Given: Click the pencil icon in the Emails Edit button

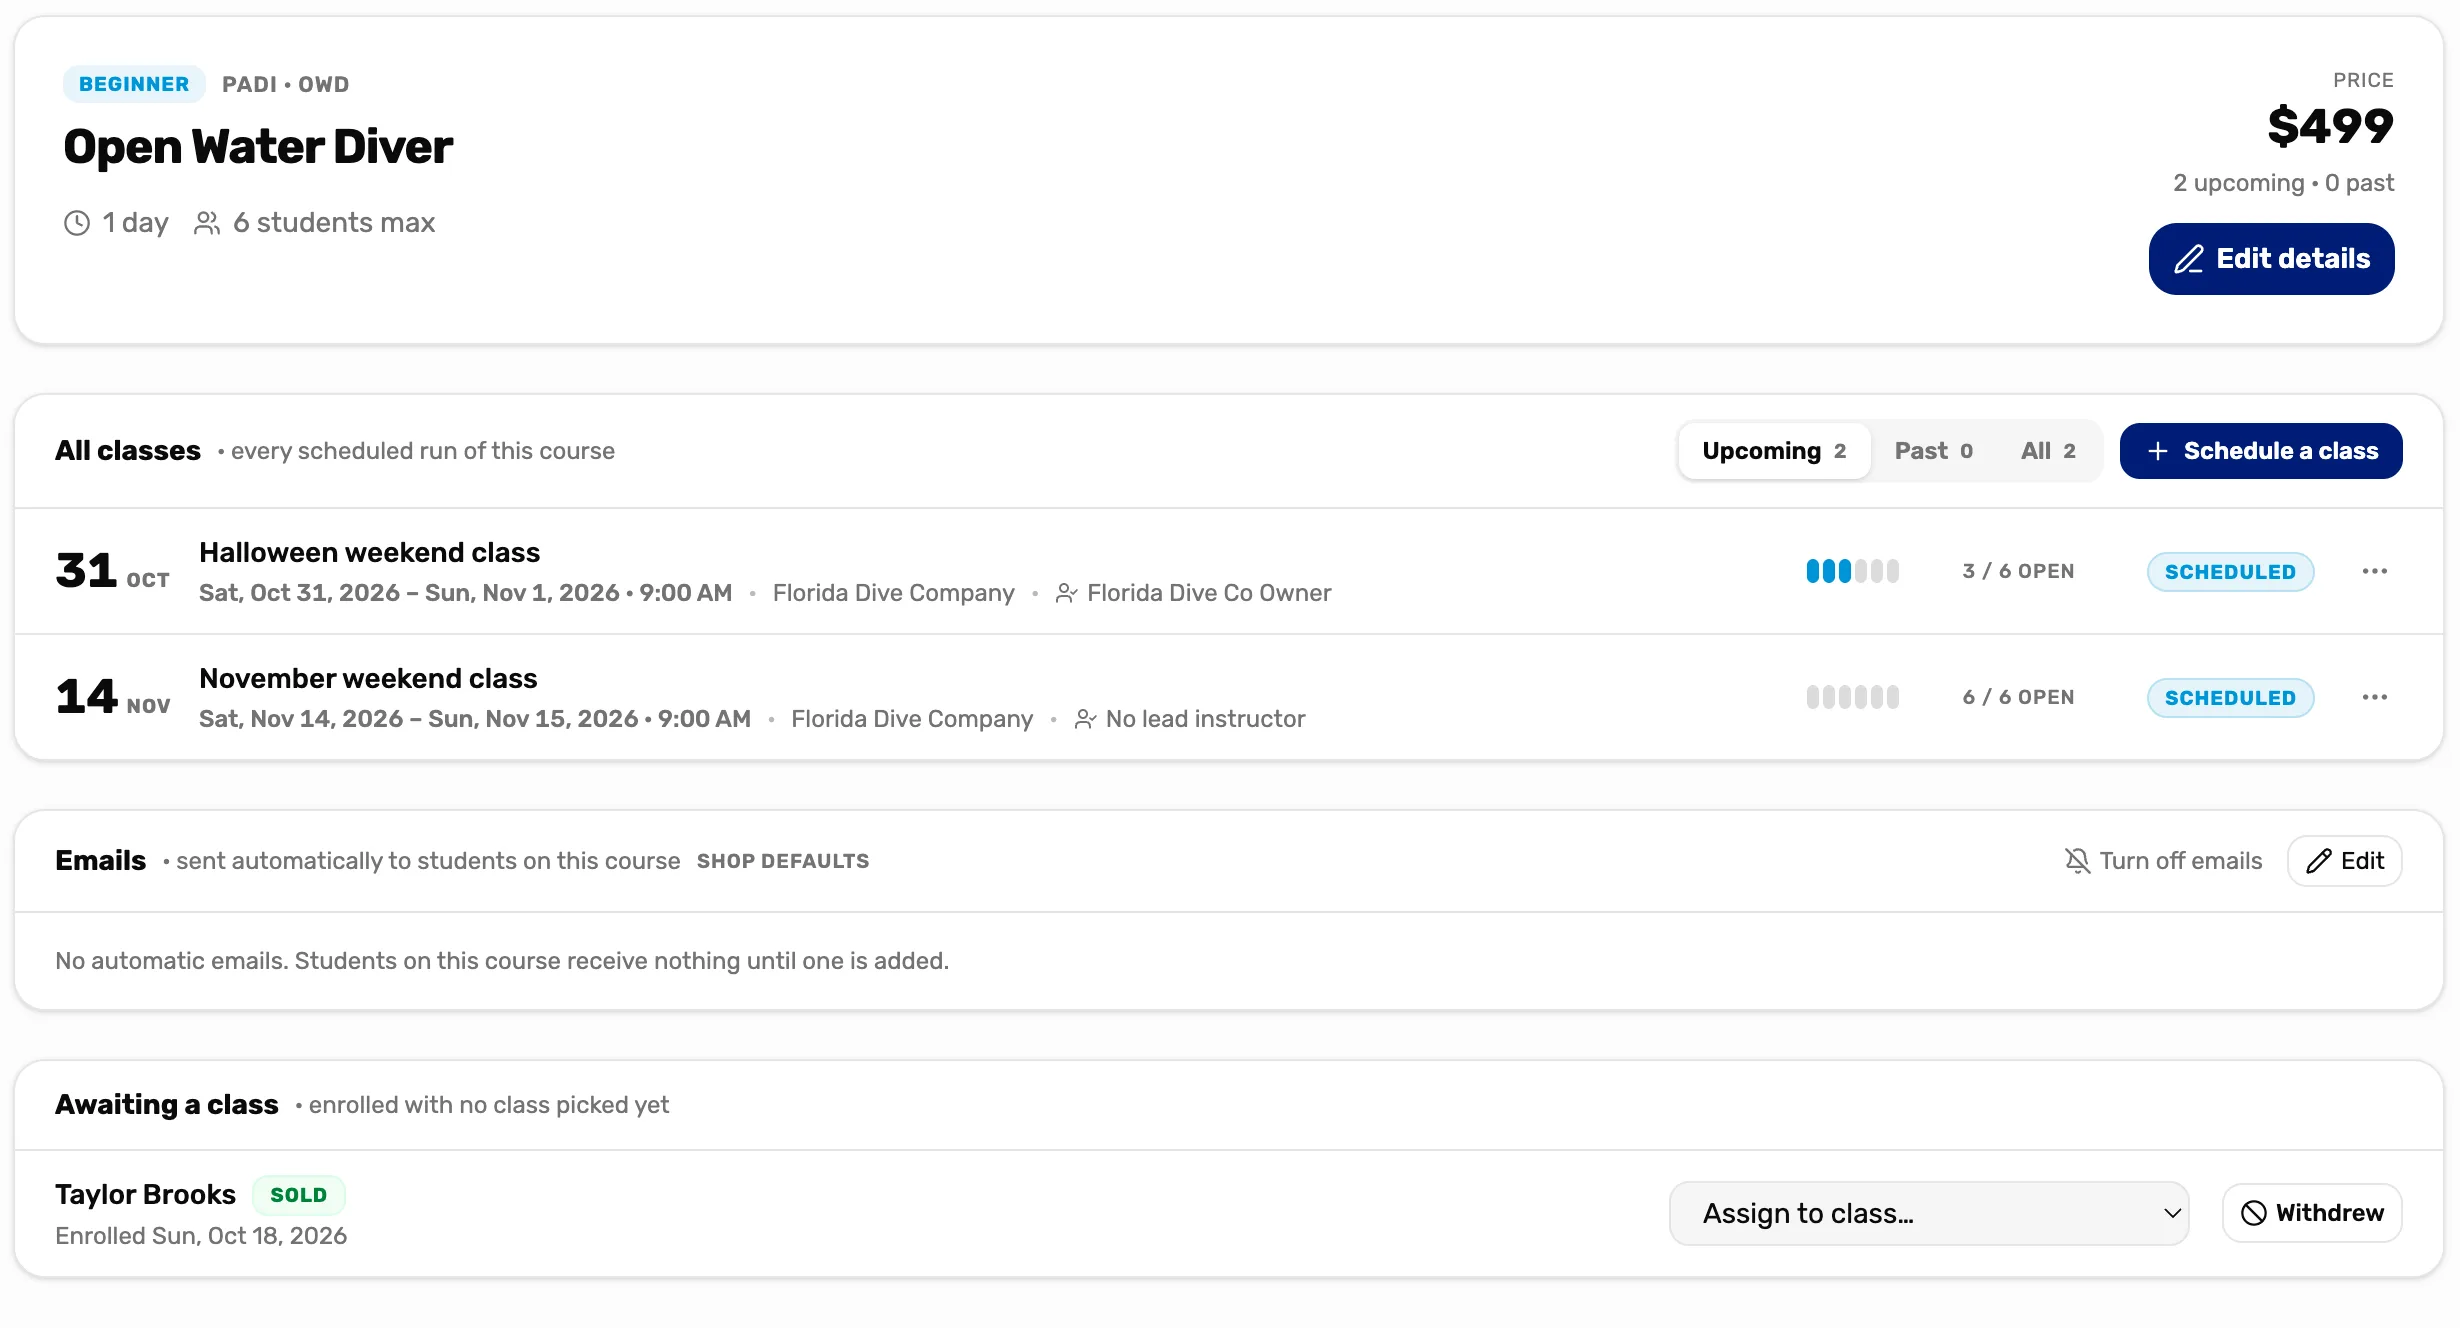Looking at the screenshot, I should tap(2319, 861).
